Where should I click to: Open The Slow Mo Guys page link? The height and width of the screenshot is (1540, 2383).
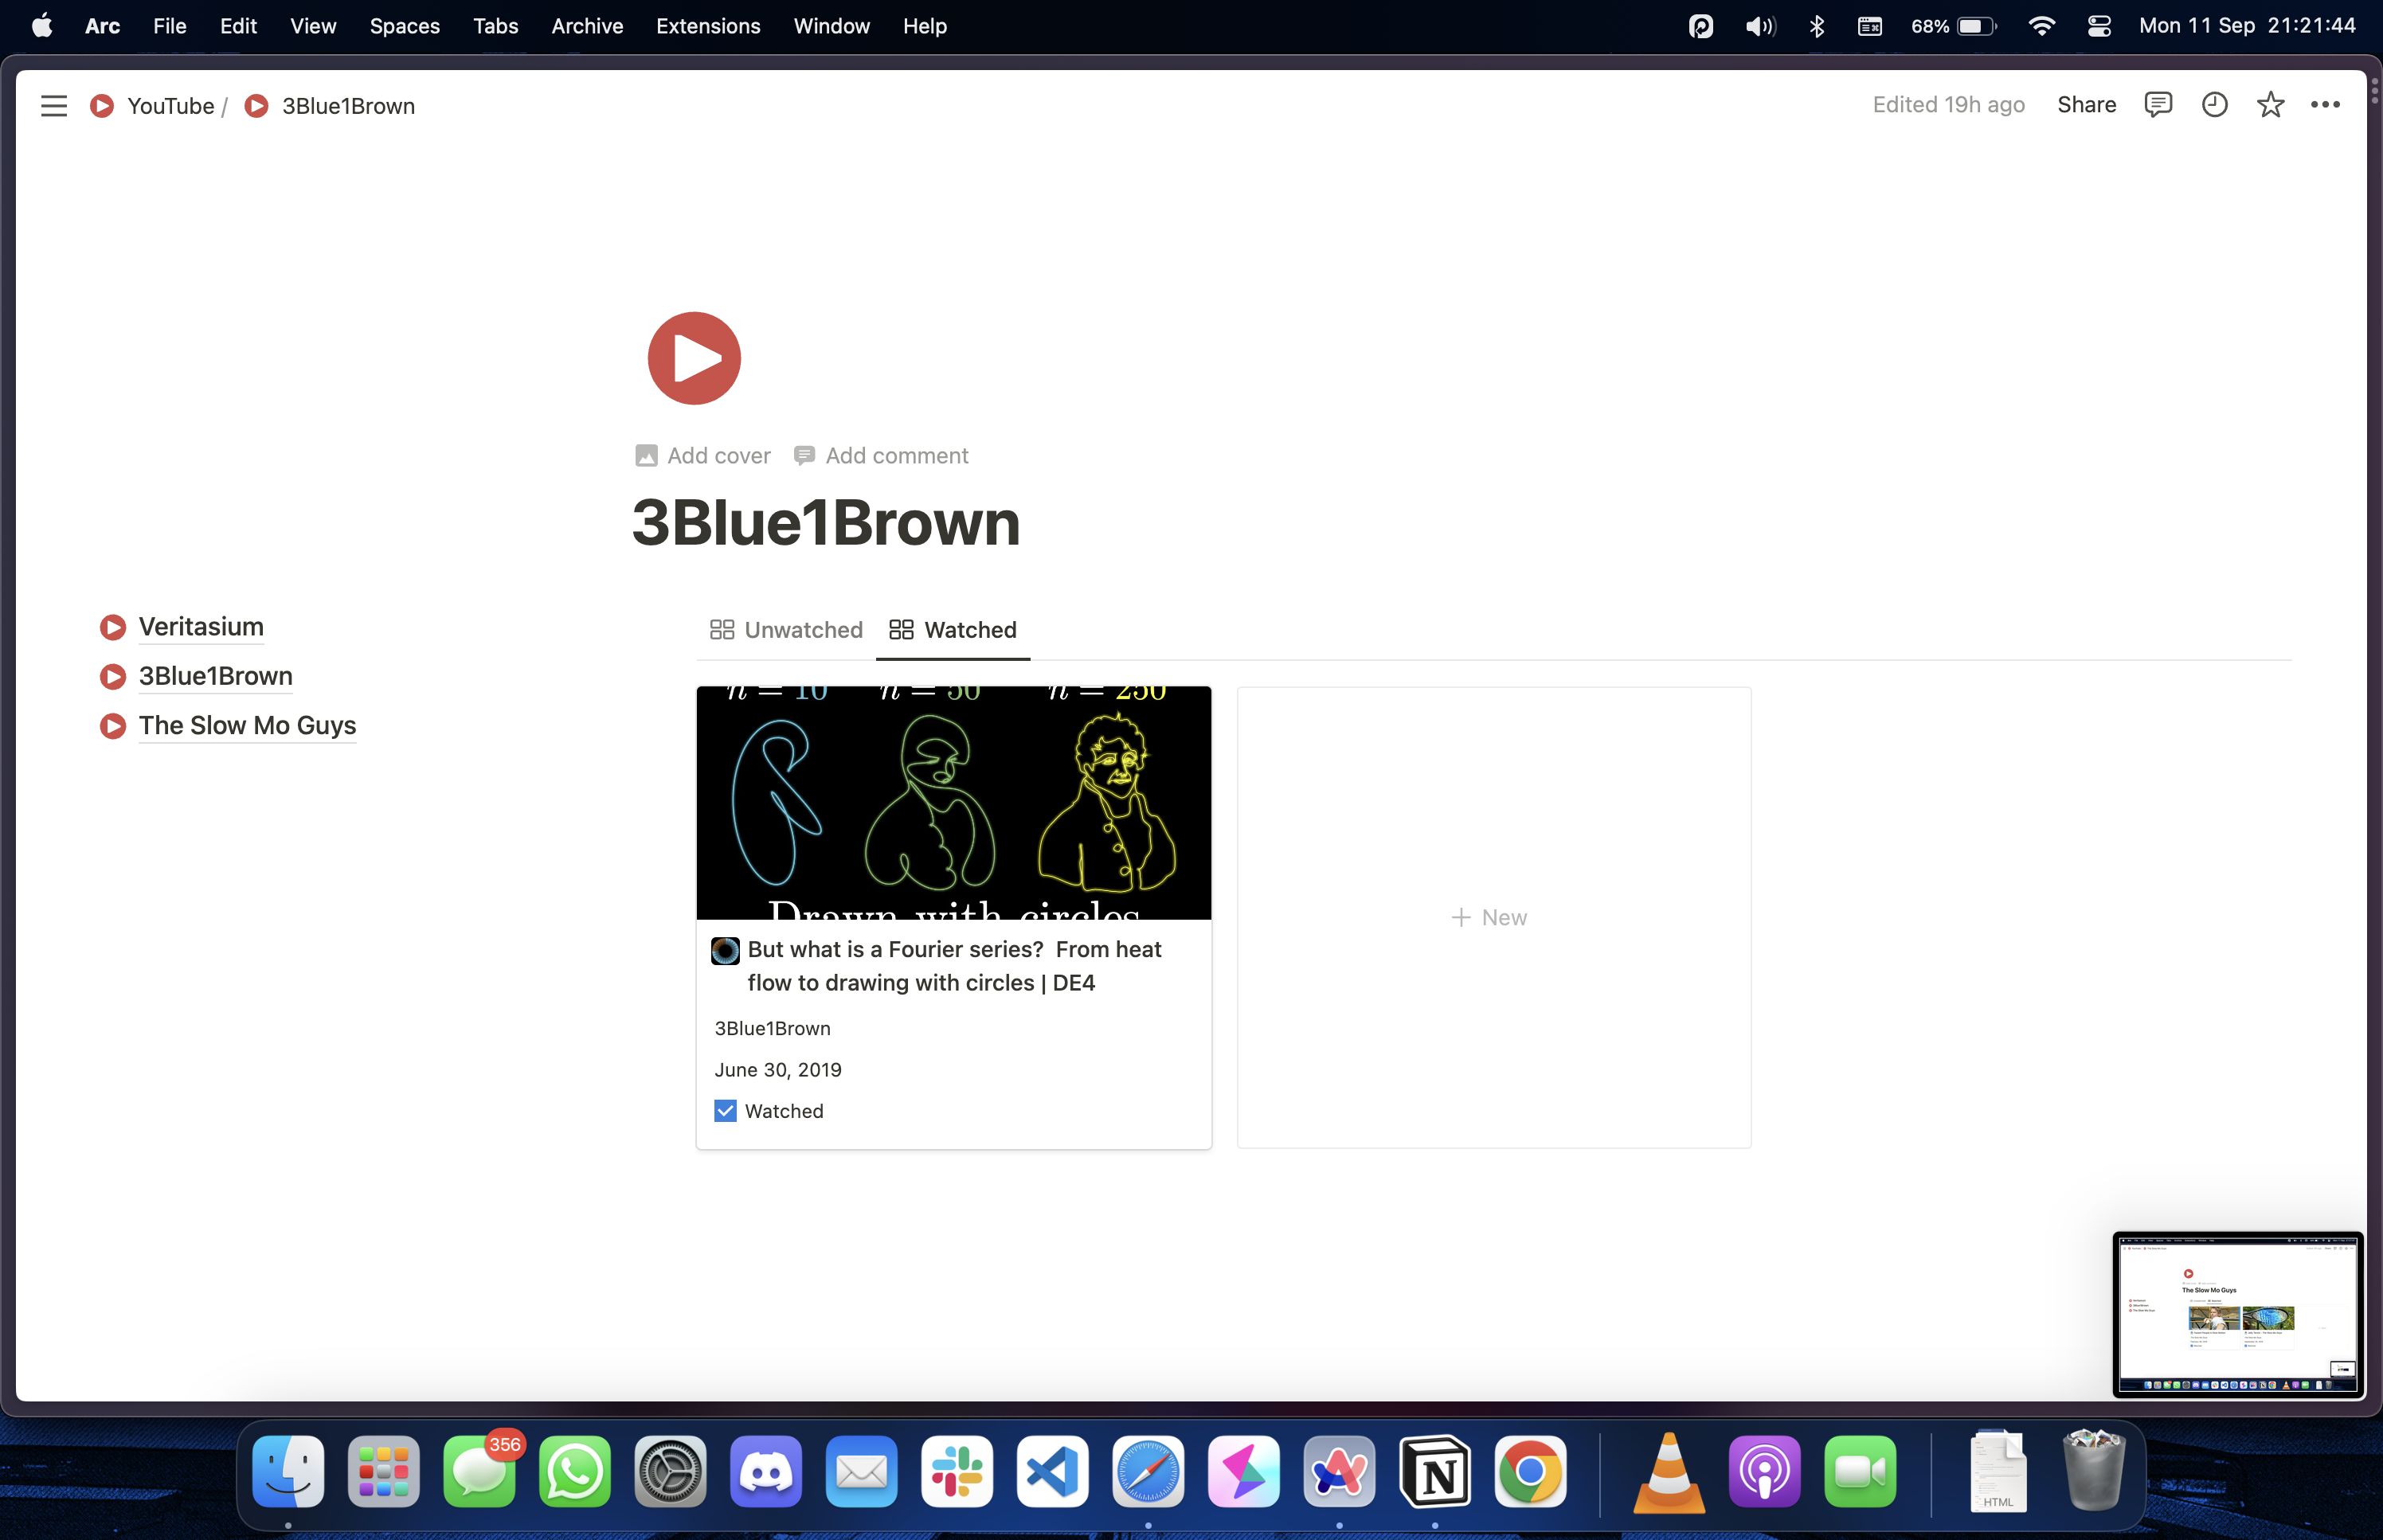[247, 726]
